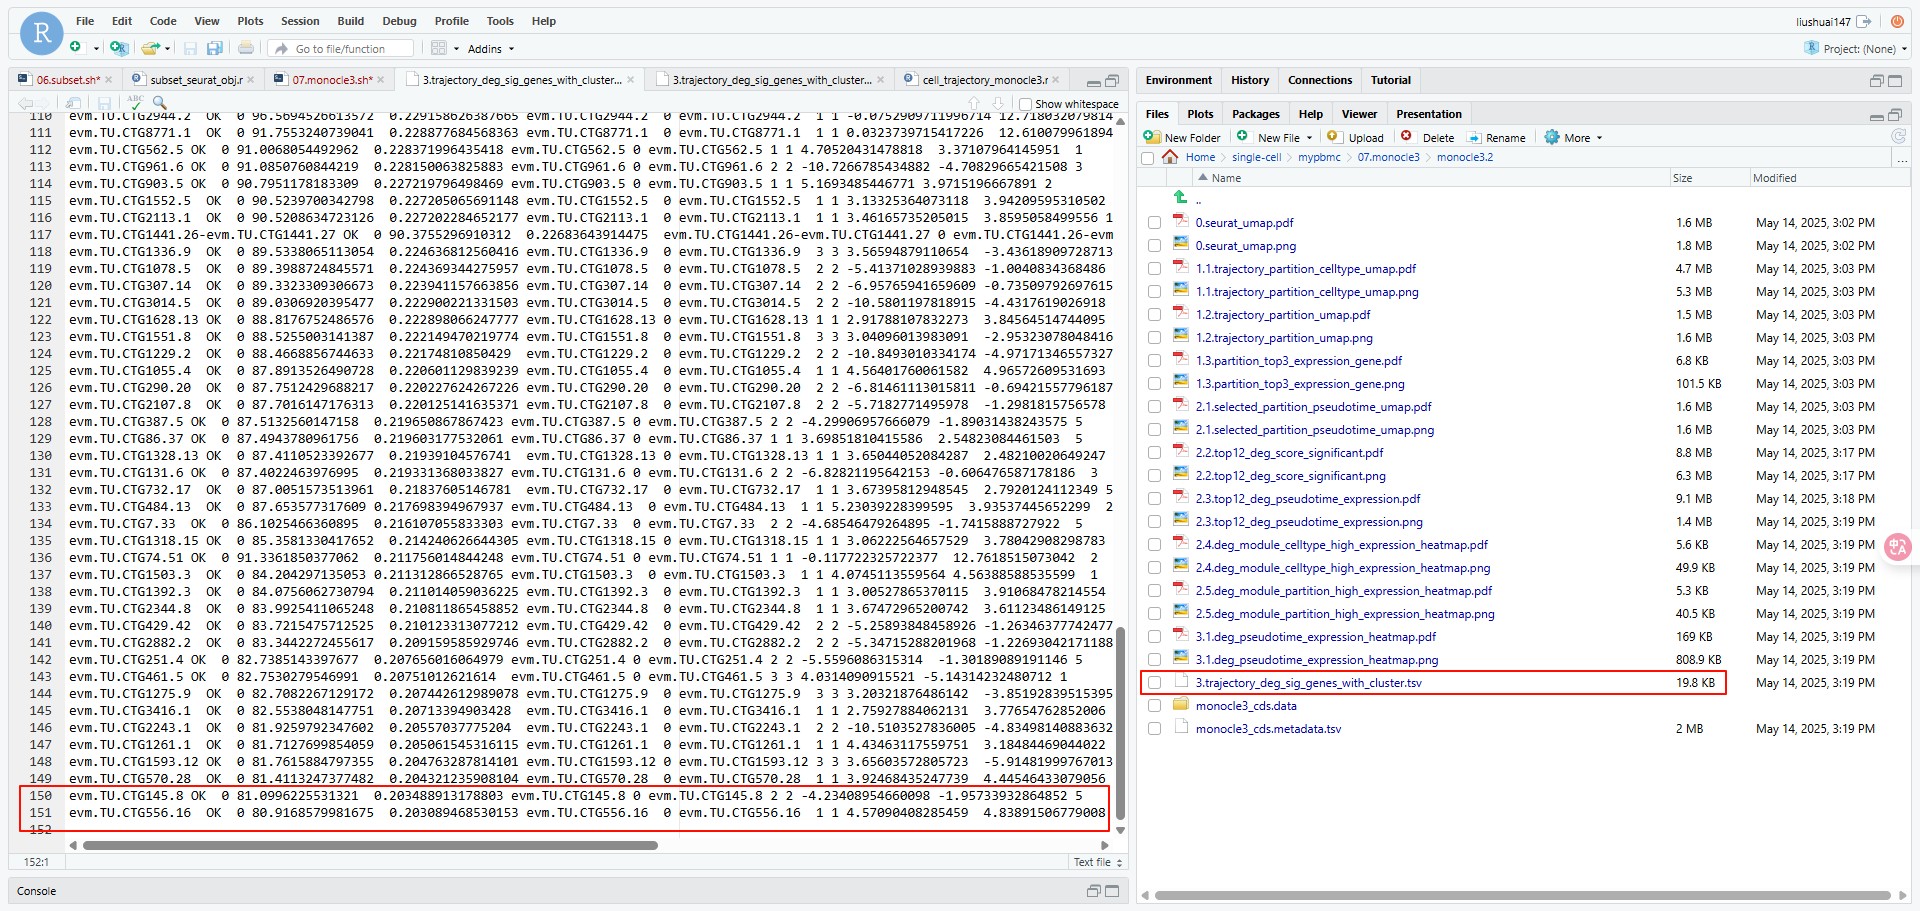Switch to the 07.monocle3.sh editor tab

coord(332,80)
